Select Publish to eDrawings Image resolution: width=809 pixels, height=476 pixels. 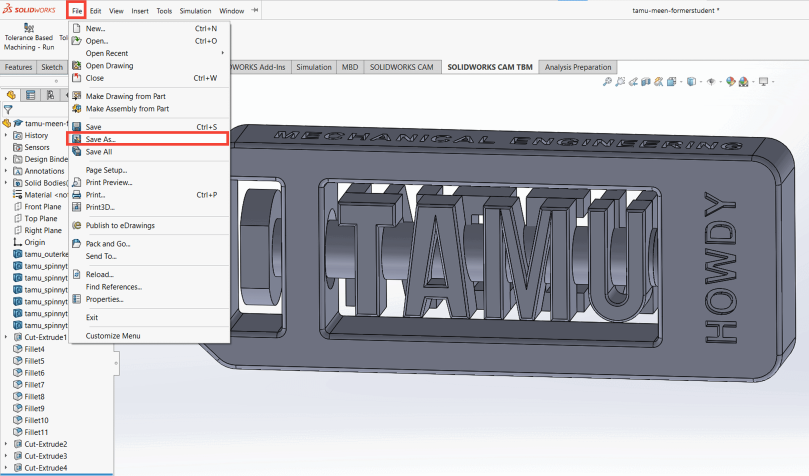150,225
